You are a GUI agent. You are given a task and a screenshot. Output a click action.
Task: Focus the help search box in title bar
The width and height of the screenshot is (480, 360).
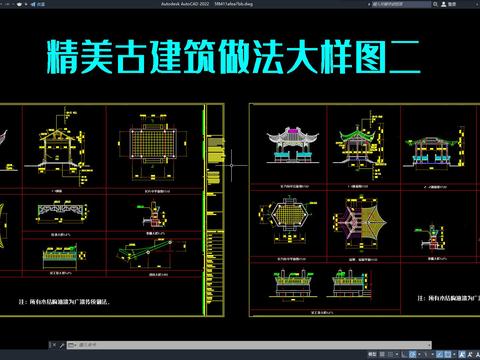point(401,4)
